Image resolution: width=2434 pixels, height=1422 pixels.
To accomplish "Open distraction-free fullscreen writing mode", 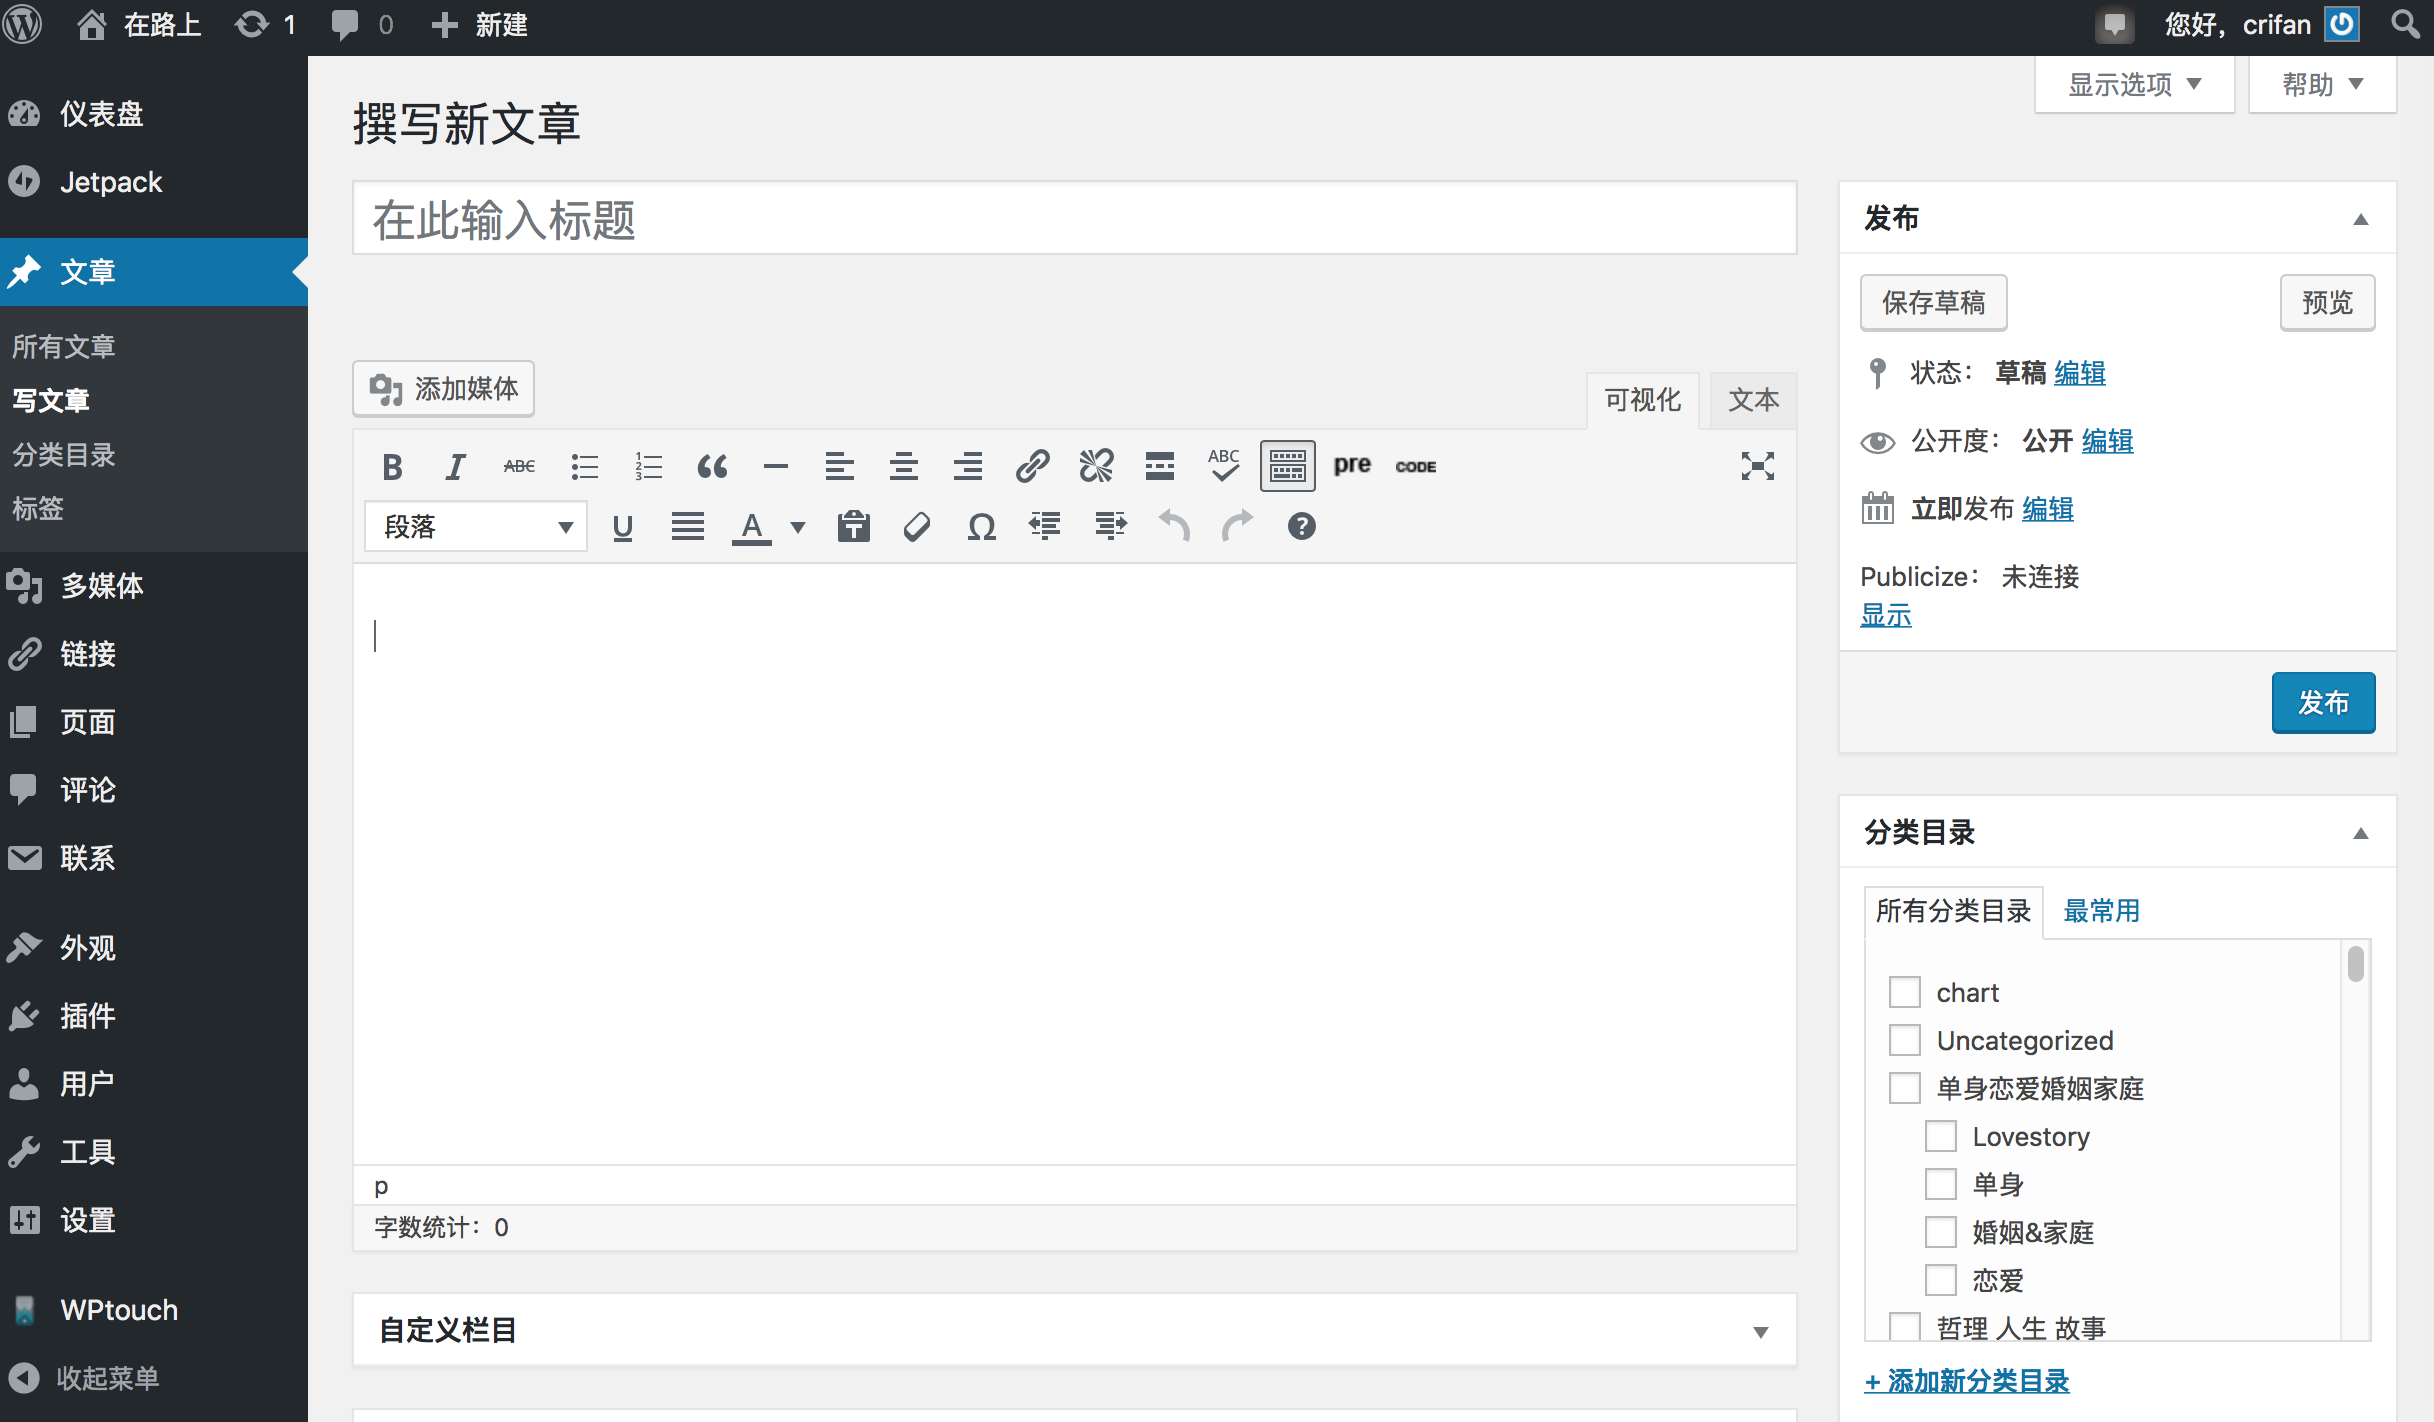I will (x=1757, y=466).
